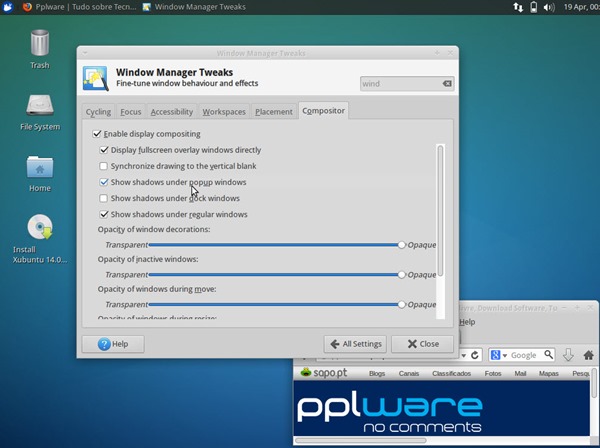The height and width of the screenshot is (448, 600).
Task: Switch to the Accessibility tab
Action: coord(172,112)
